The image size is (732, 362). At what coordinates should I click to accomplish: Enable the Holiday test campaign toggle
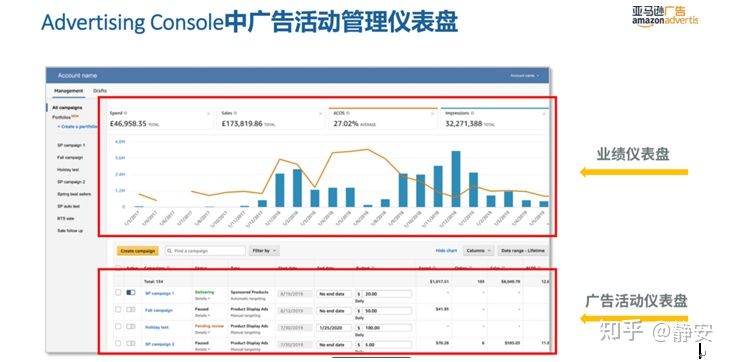coord(131,327)
